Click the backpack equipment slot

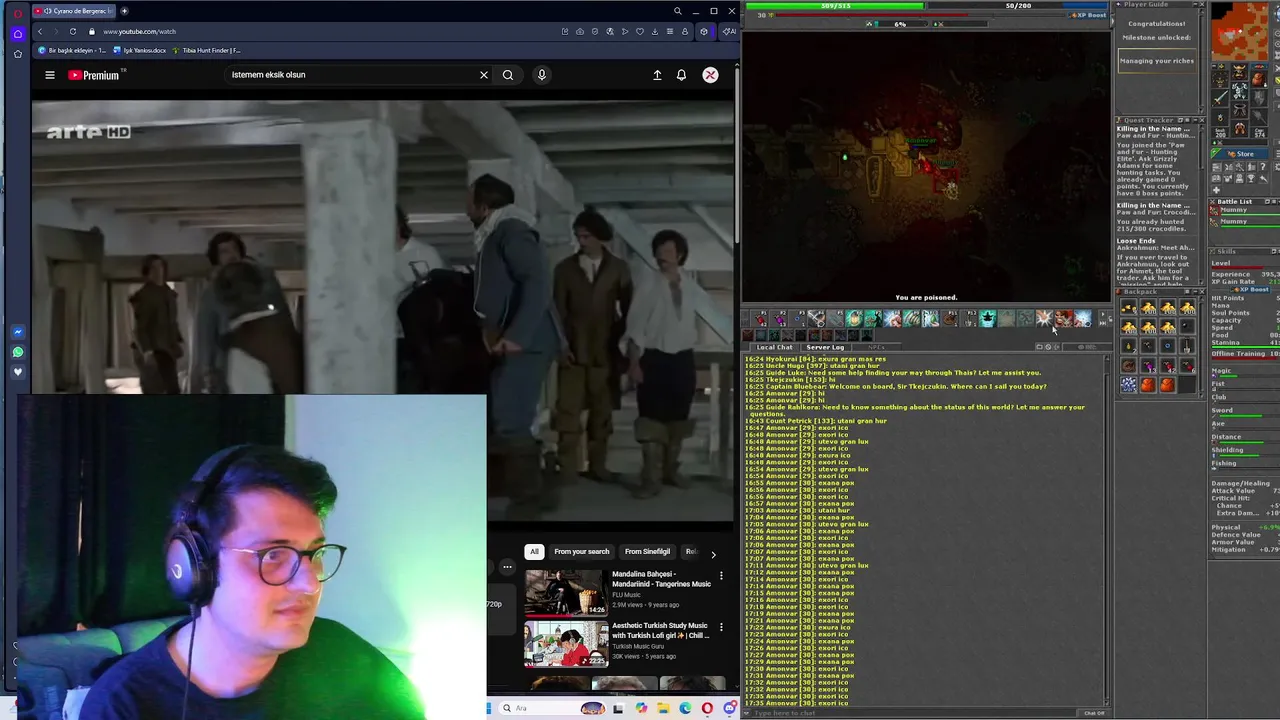tap(1258, 79)
